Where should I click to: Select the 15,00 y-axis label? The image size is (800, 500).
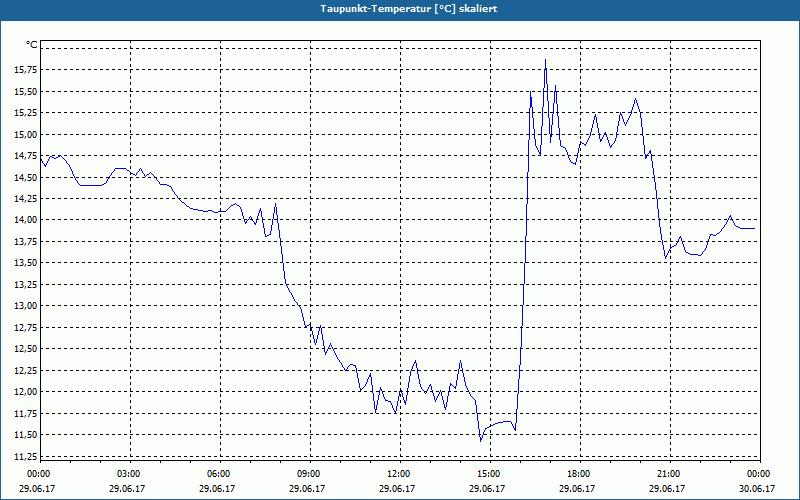coord(26,135)
